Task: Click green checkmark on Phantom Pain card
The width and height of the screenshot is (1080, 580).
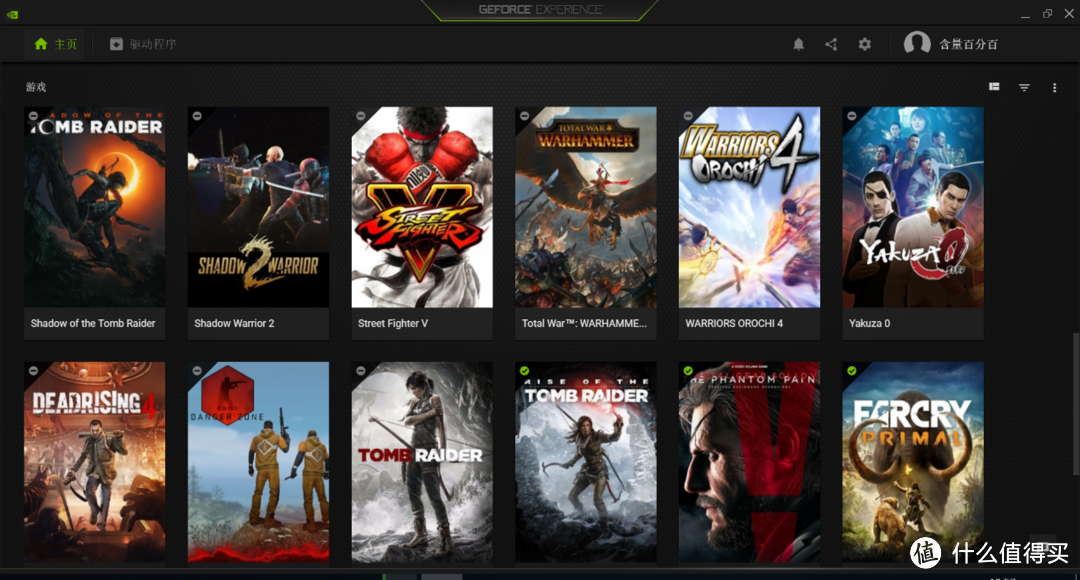Action: tap(688, 371)
